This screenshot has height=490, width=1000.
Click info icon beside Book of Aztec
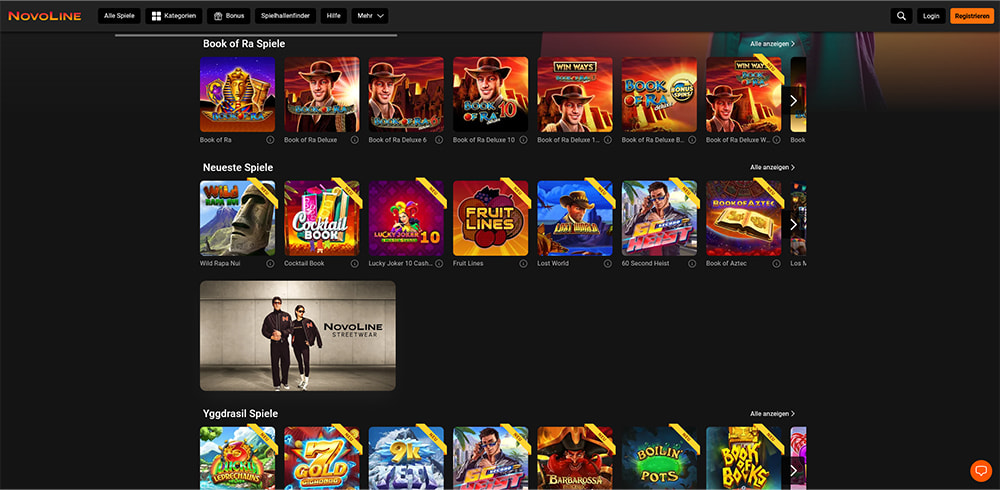(776, 264)
